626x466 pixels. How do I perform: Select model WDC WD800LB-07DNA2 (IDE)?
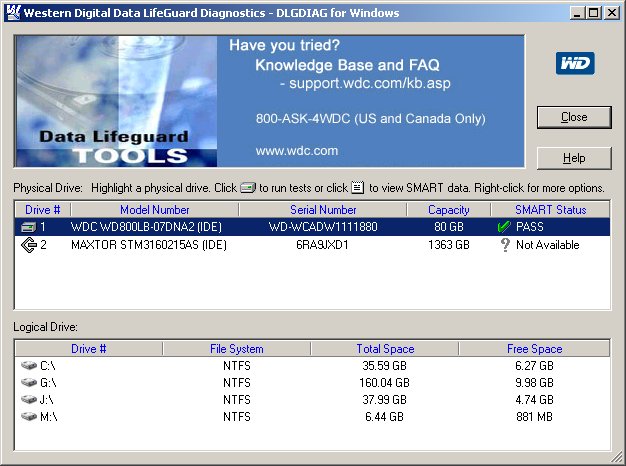(146, 227)
